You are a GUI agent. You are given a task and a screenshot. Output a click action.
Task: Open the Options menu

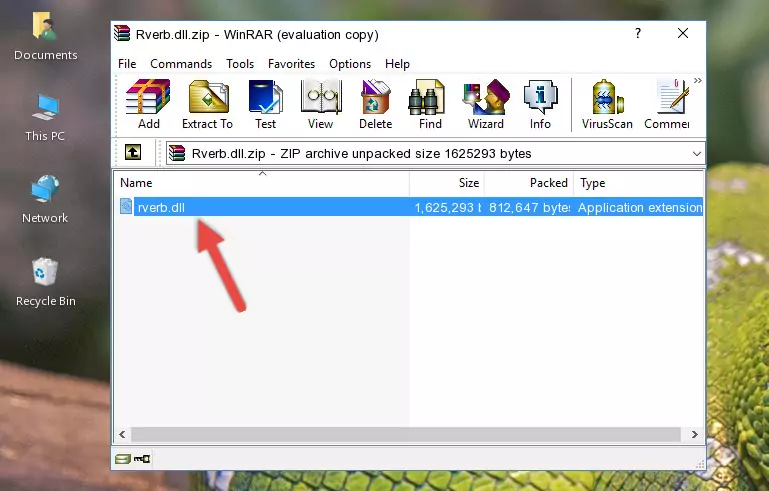350,64
